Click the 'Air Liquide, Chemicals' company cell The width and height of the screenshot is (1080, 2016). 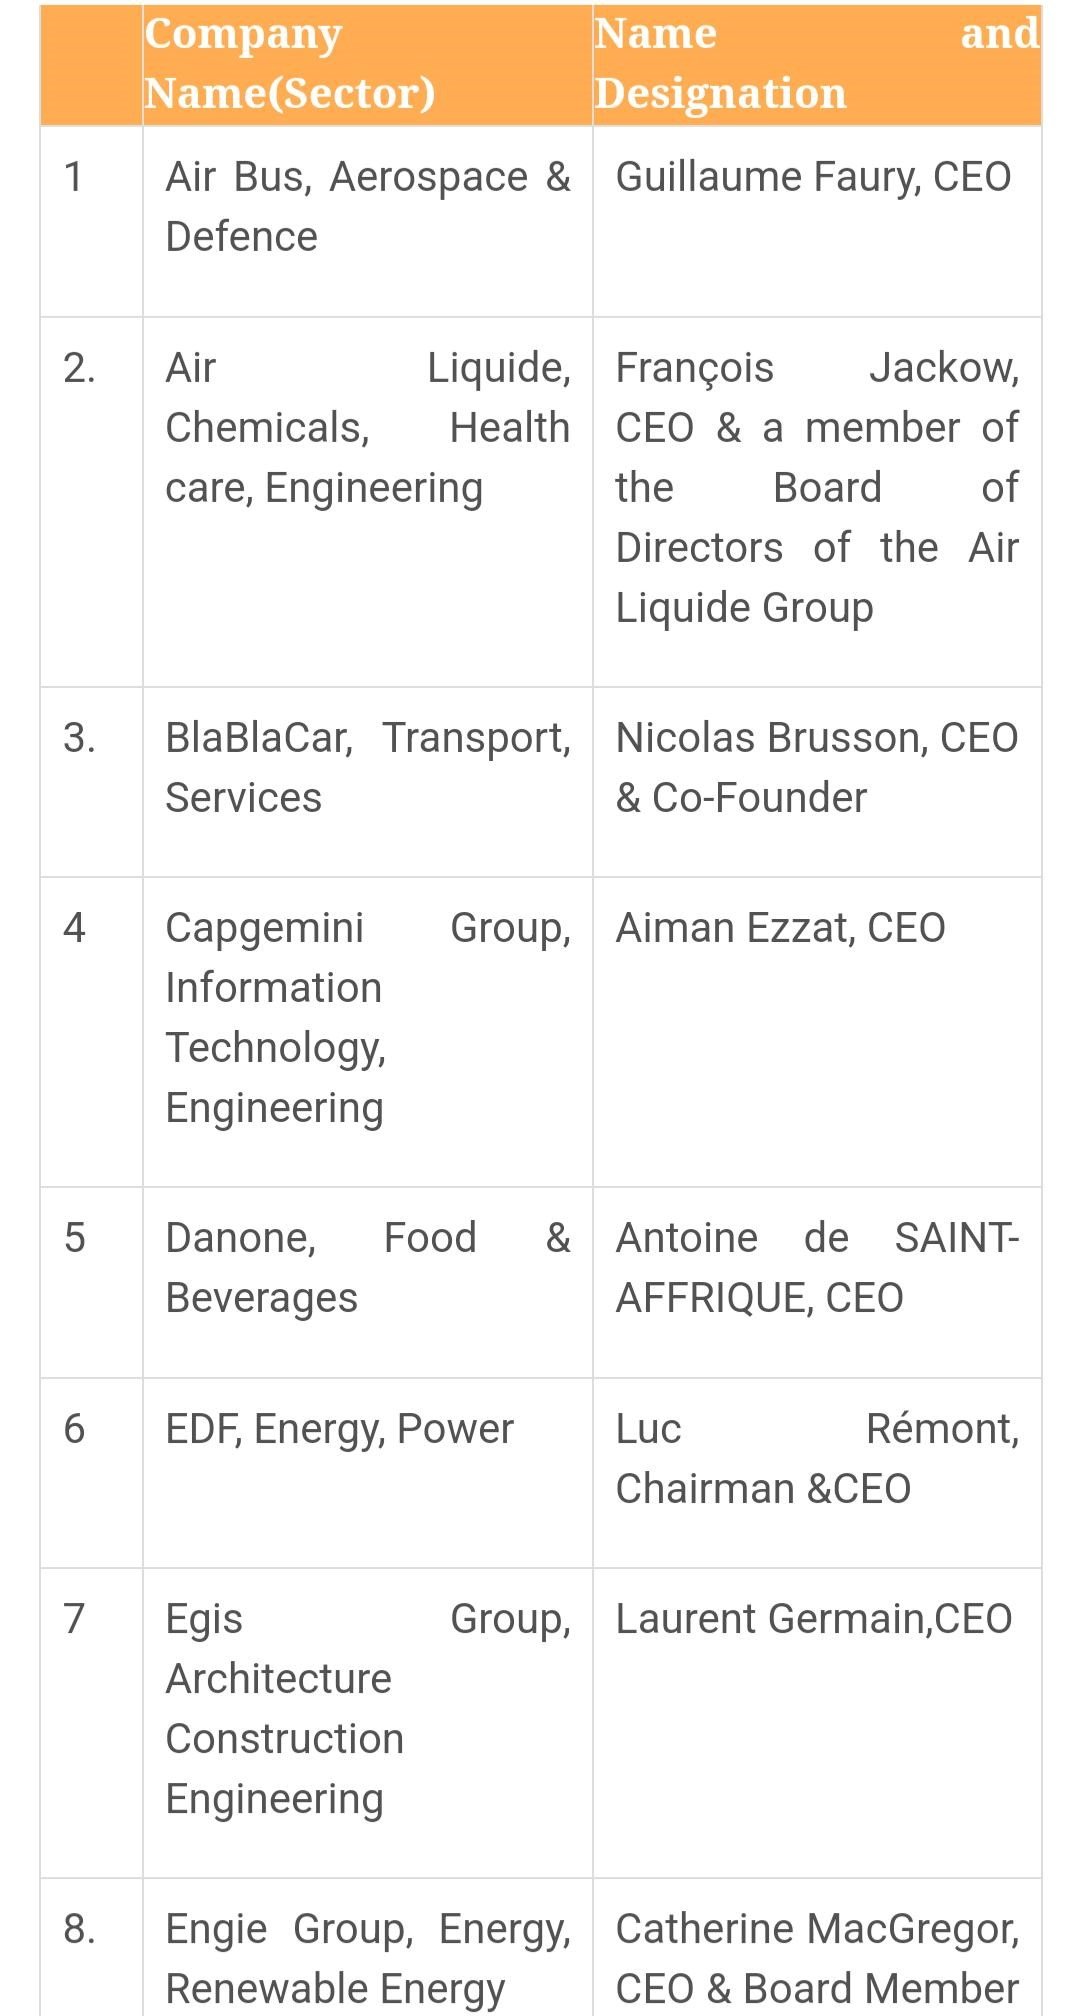pyautogui.click(x=367, y=502)
